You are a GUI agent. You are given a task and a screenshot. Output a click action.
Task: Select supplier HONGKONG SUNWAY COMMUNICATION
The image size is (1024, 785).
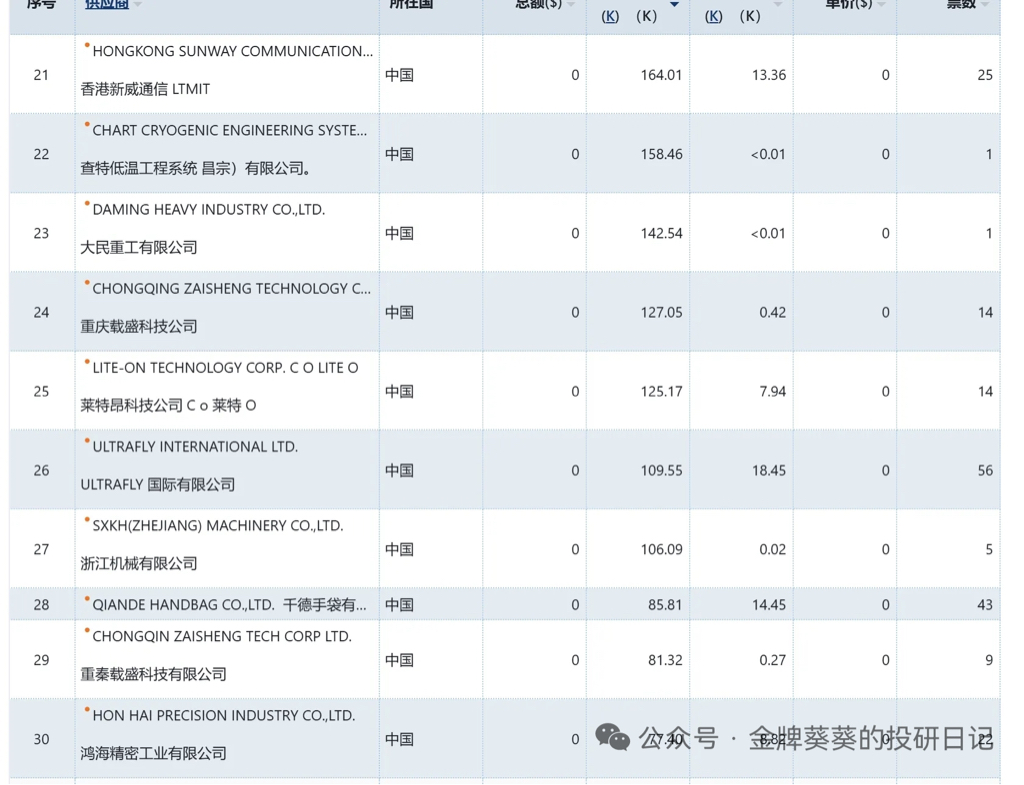click(232, 51)
